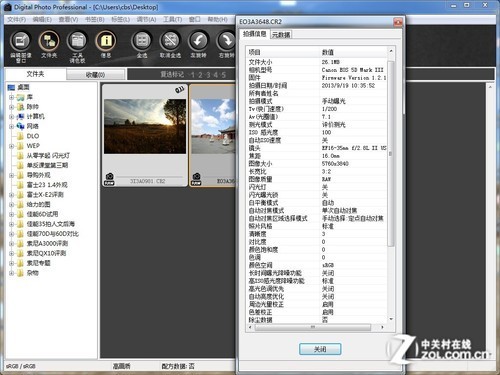Click the RAW camera icon on the selected thumbnail
Screen dimensions: 500x375
click(x=197, y=179)
